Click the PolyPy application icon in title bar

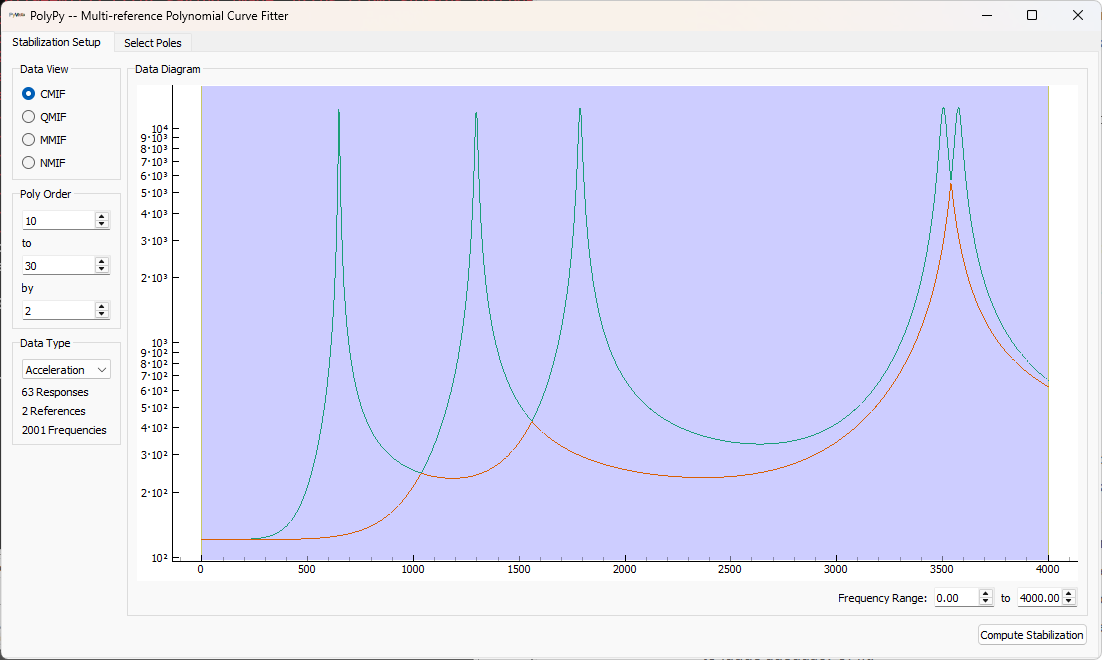(15, 15)
